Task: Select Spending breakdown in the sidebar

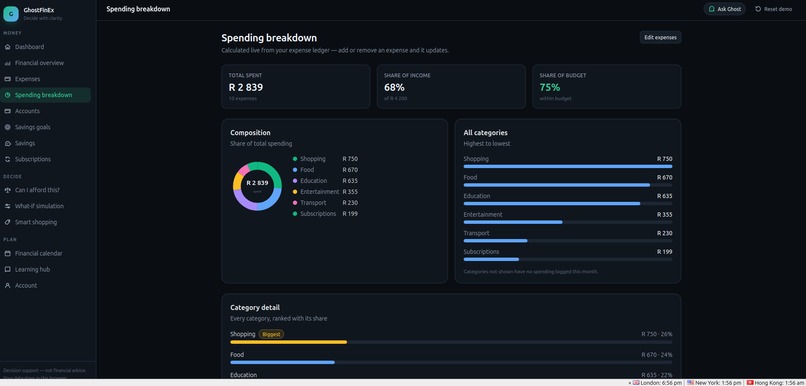Action: coord(46,95)
